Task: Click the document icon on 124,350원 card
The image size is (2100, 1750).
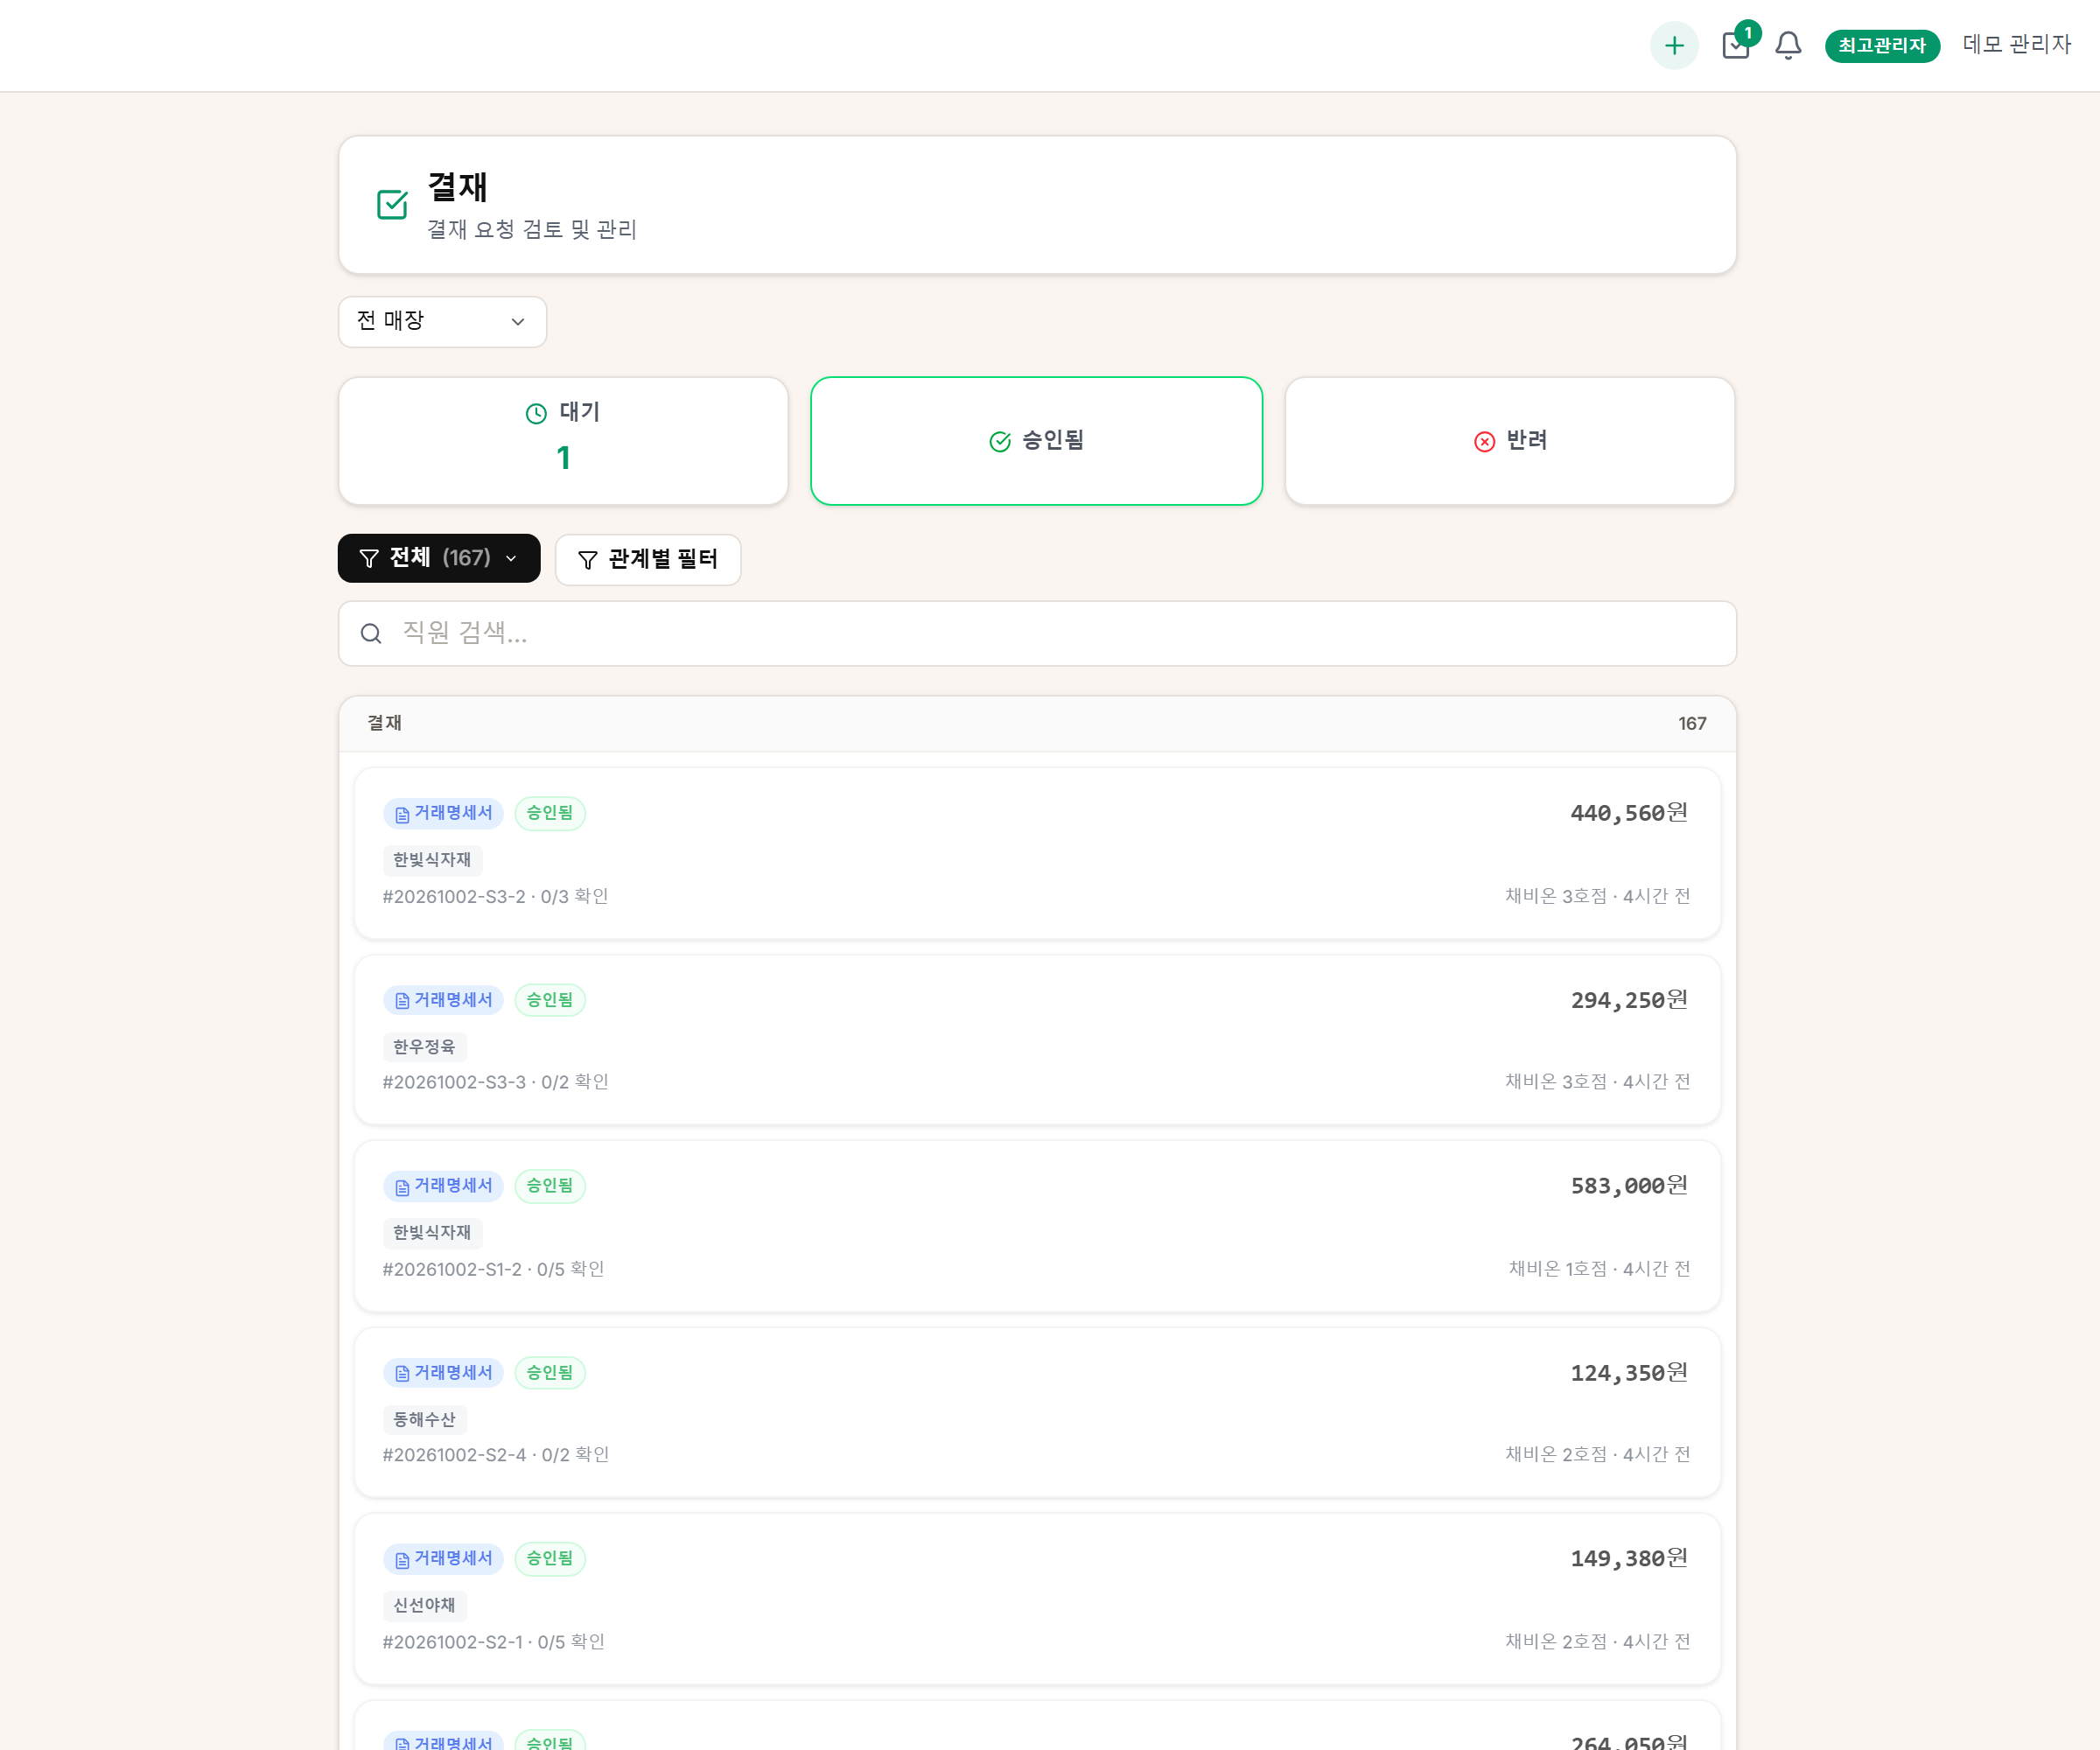Action: (402, 1374)
